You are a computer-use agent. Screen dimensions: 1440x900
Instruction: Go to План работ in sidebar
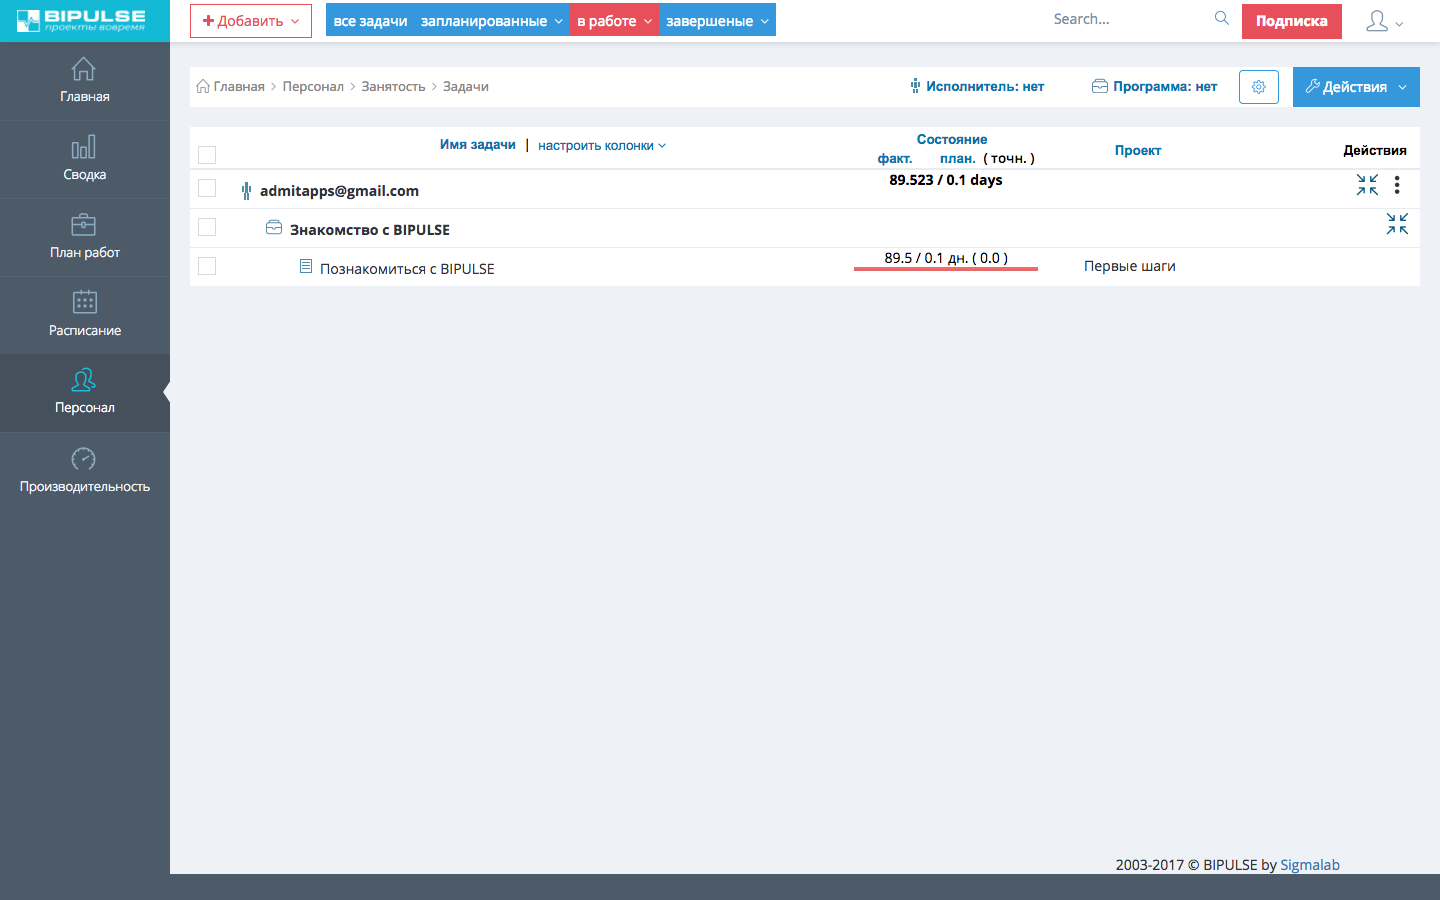85,237
